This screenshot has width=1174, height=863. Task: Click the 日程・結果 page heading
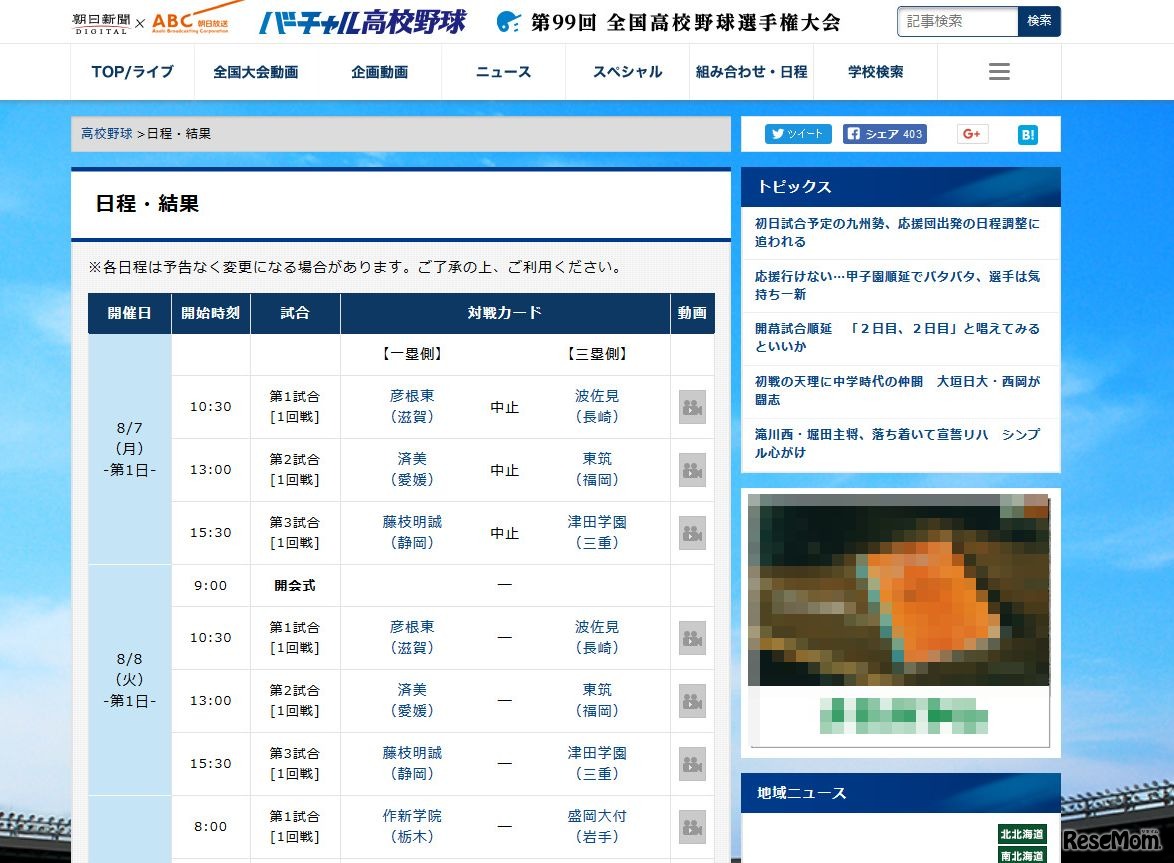(147, 204)
